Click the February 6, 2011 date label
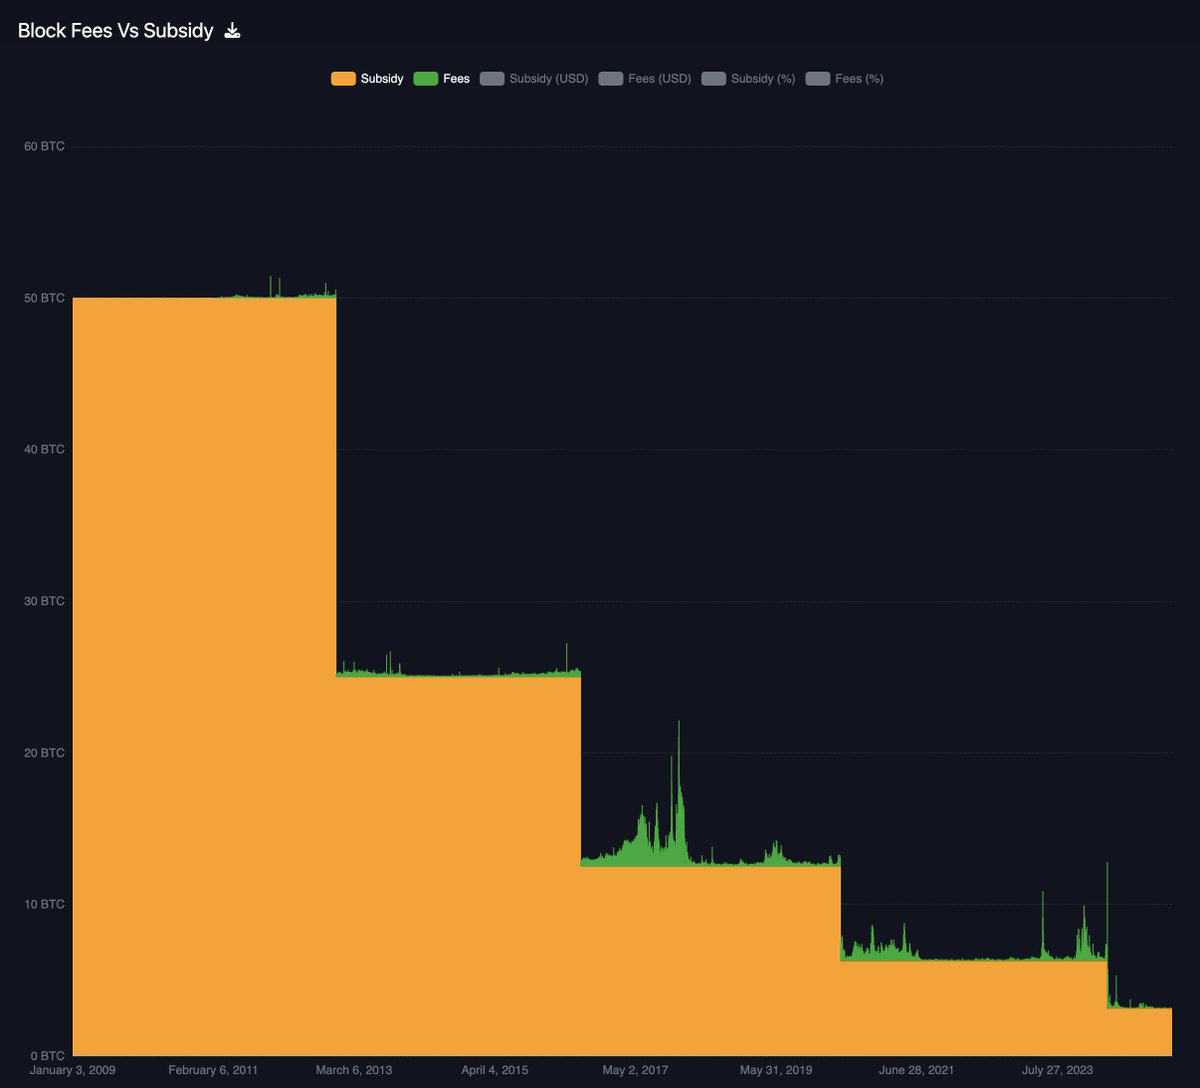The height and width of the screenshot is (1088, 1200). coord(213,1070)
